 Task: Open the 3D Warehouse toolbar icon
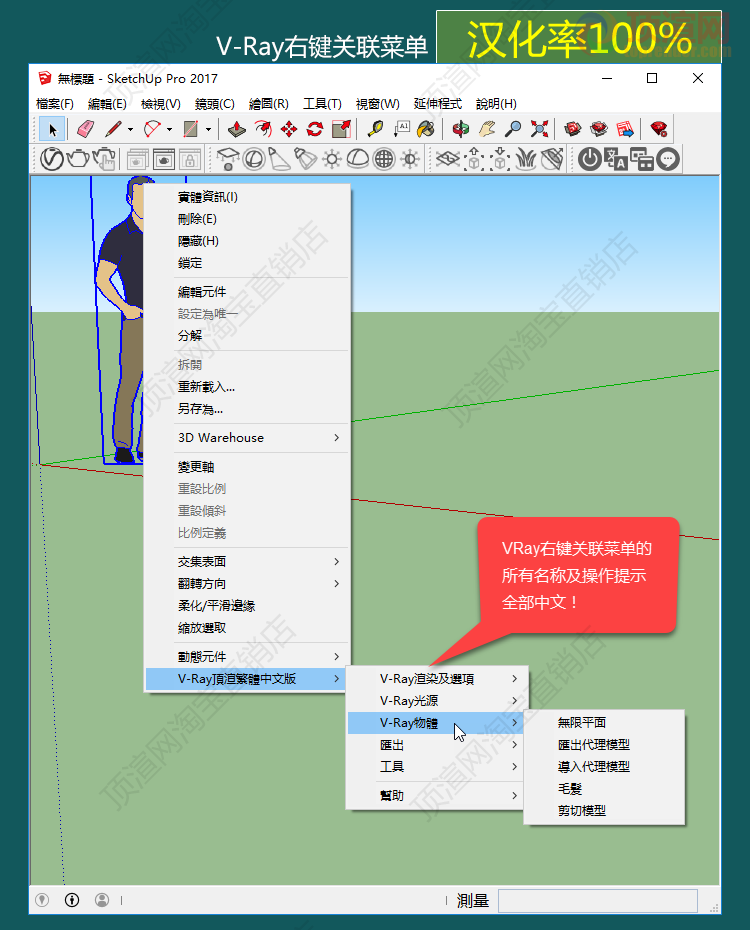573,129
